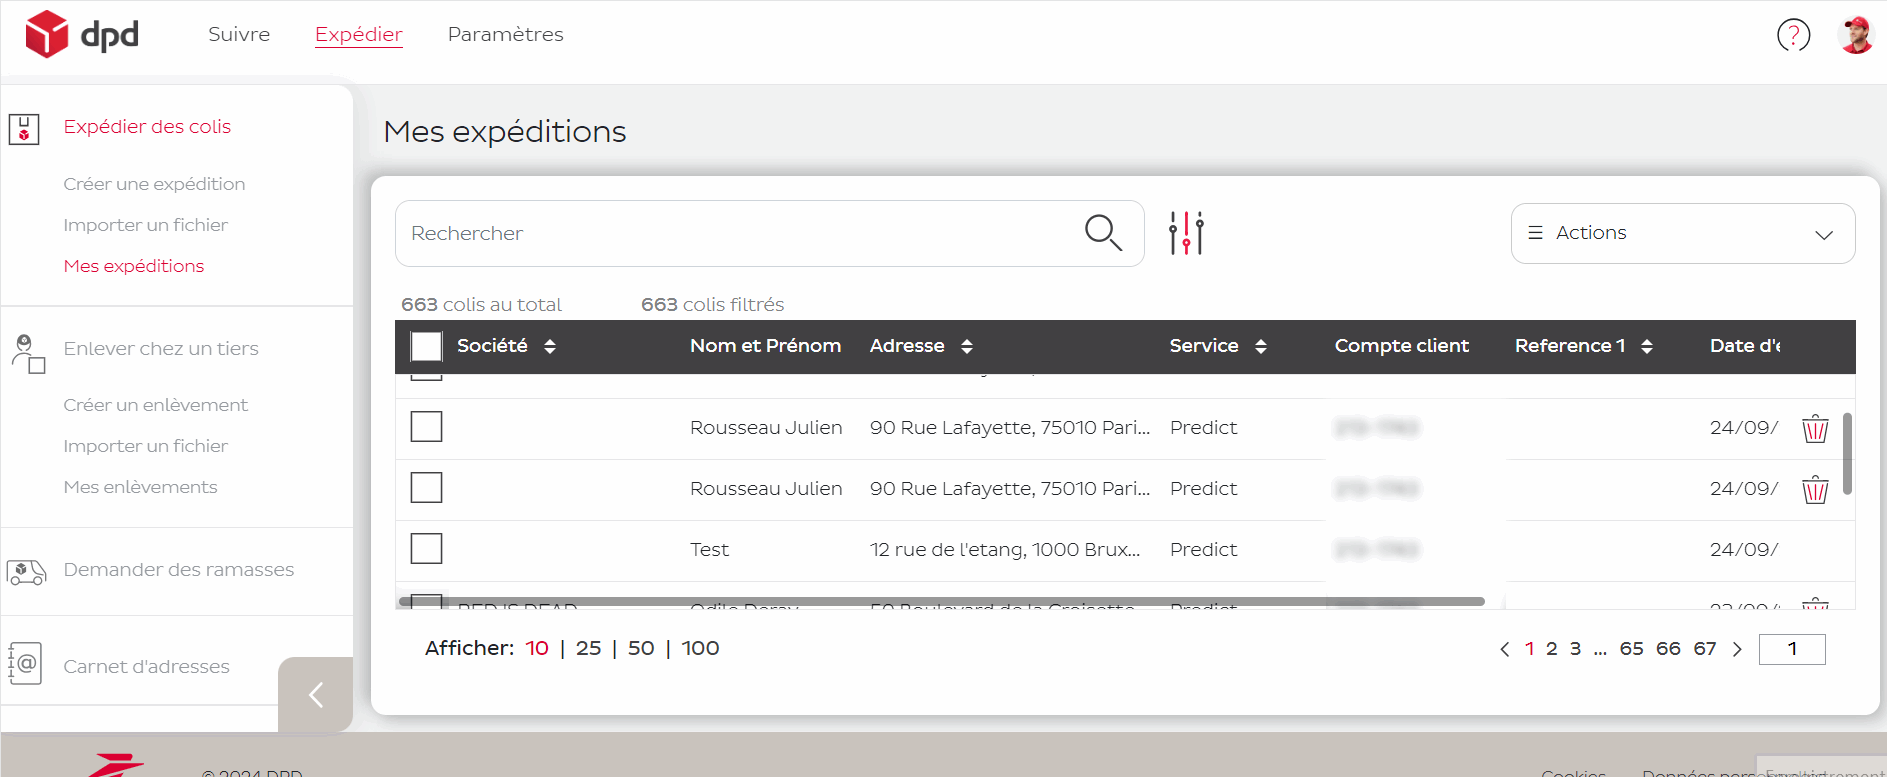Image resolution: width=1887 pixels, height=777 pixels.
Task: Click the Carnet d'adresses book icon
Action: pos(25,664)
